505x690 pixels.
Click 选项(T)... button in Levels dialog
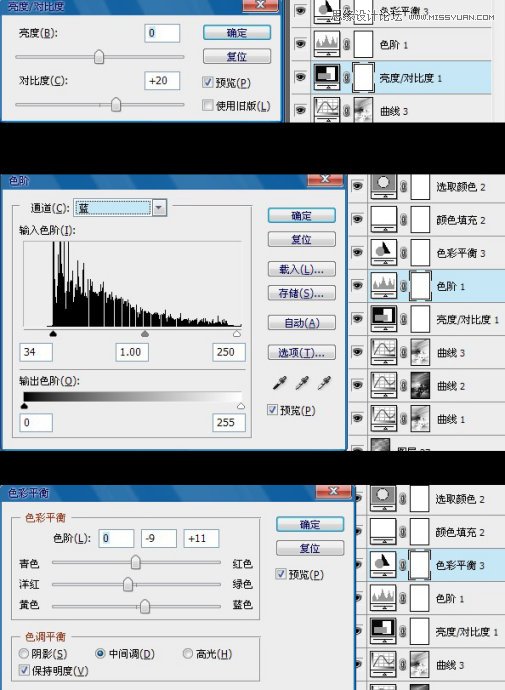pyautogui.click(x=301, y=352)
